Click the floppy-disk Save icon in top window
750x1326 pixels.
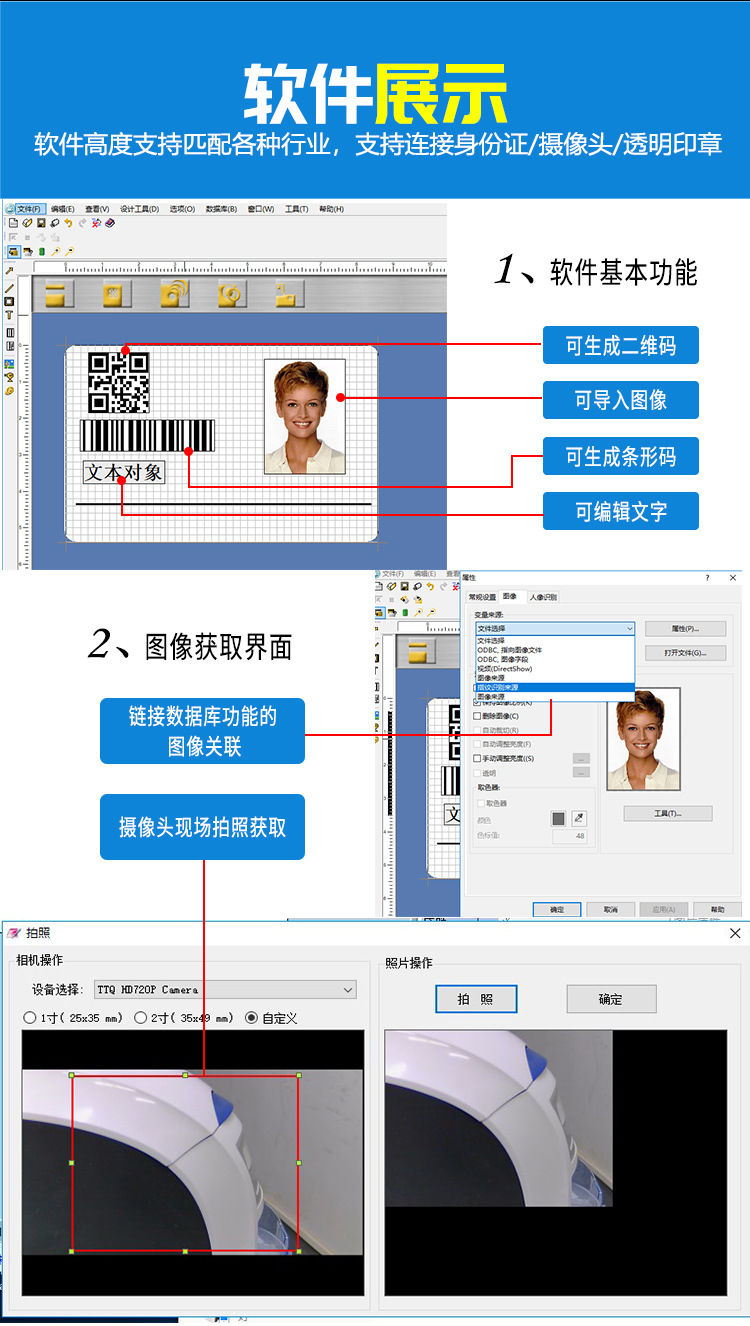point(41,223)
